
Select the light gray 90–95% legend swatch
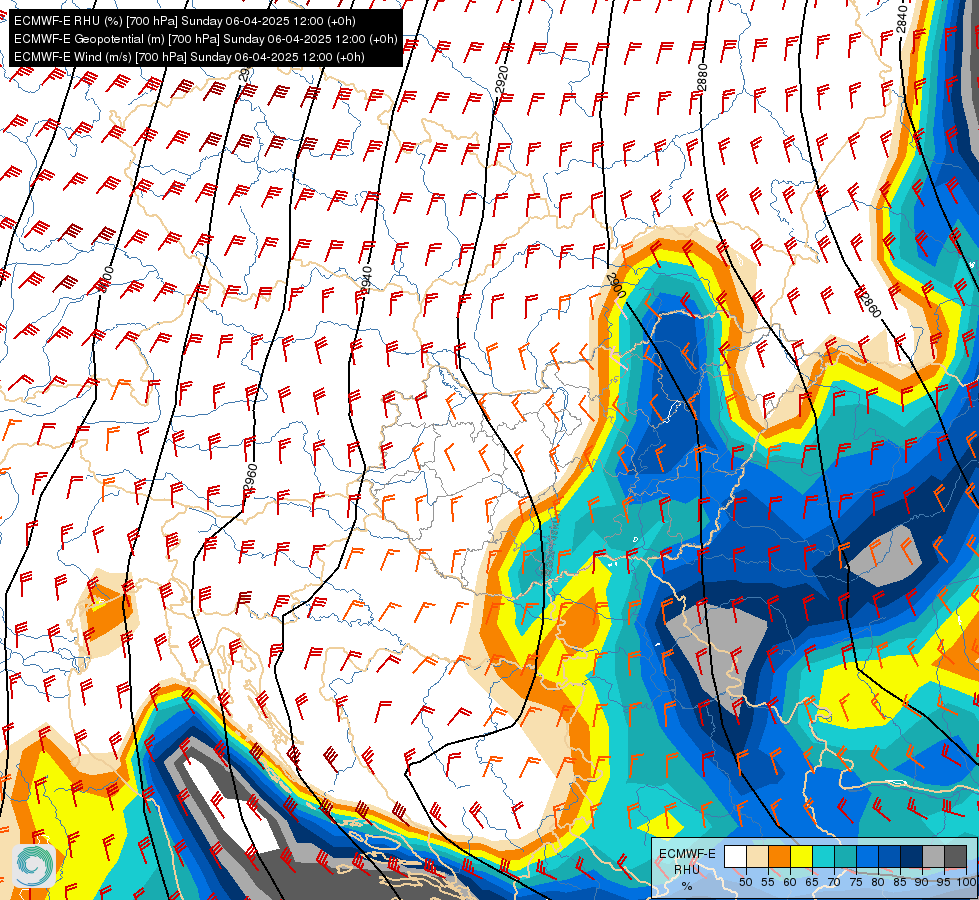pos(933,856)
